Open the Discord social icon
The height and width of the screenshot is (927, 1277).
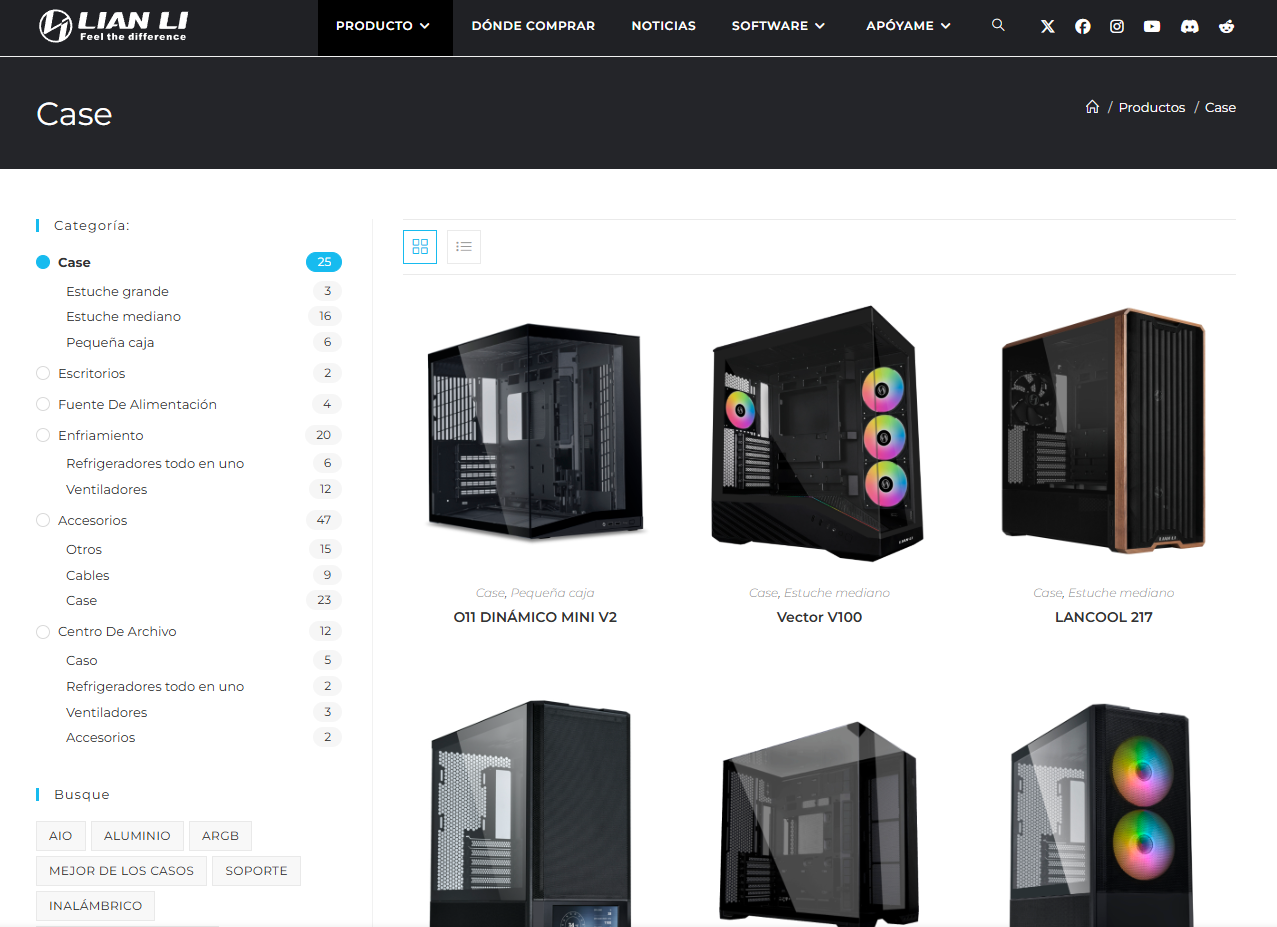pyautogui.click(x=1189, y=27)
